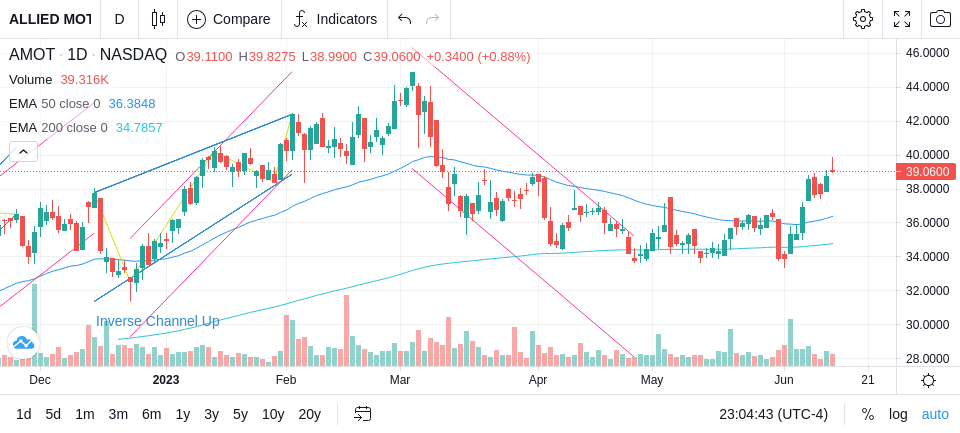Screen dimensions: 960x433
Task: Open the go-to-date calendar
Action: (362, 415)
